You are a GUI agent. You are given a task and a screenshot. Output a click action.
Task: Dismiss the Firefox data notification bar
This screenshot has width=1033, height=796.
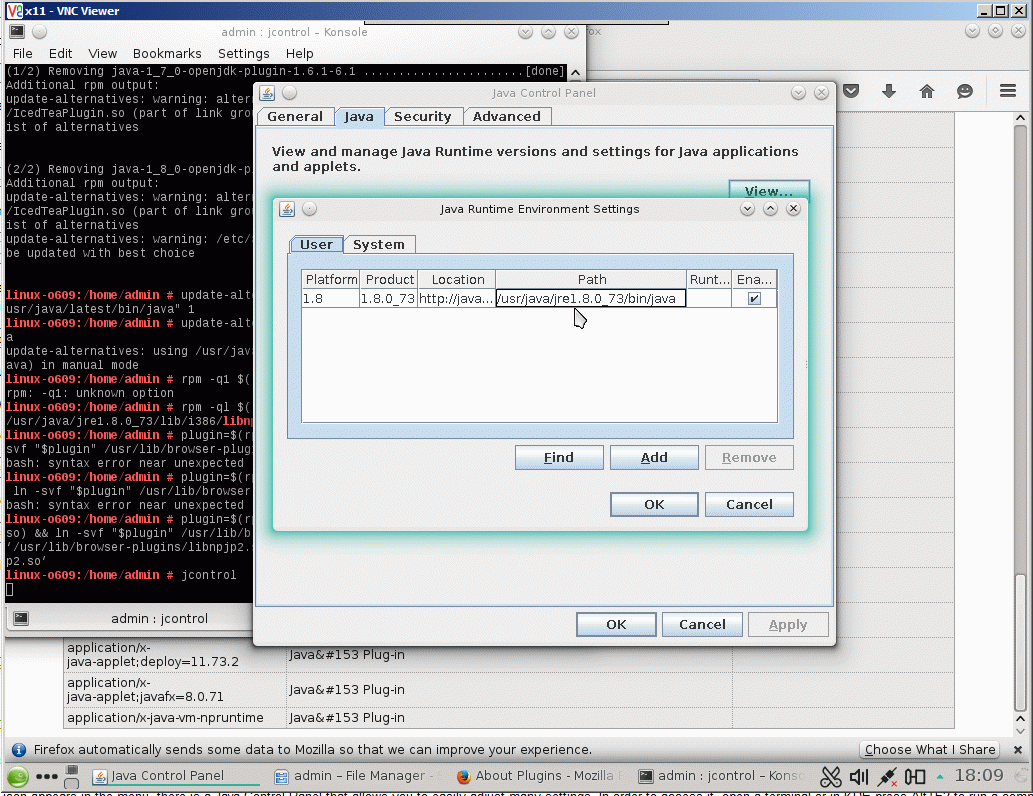(x=1018, y=750)
